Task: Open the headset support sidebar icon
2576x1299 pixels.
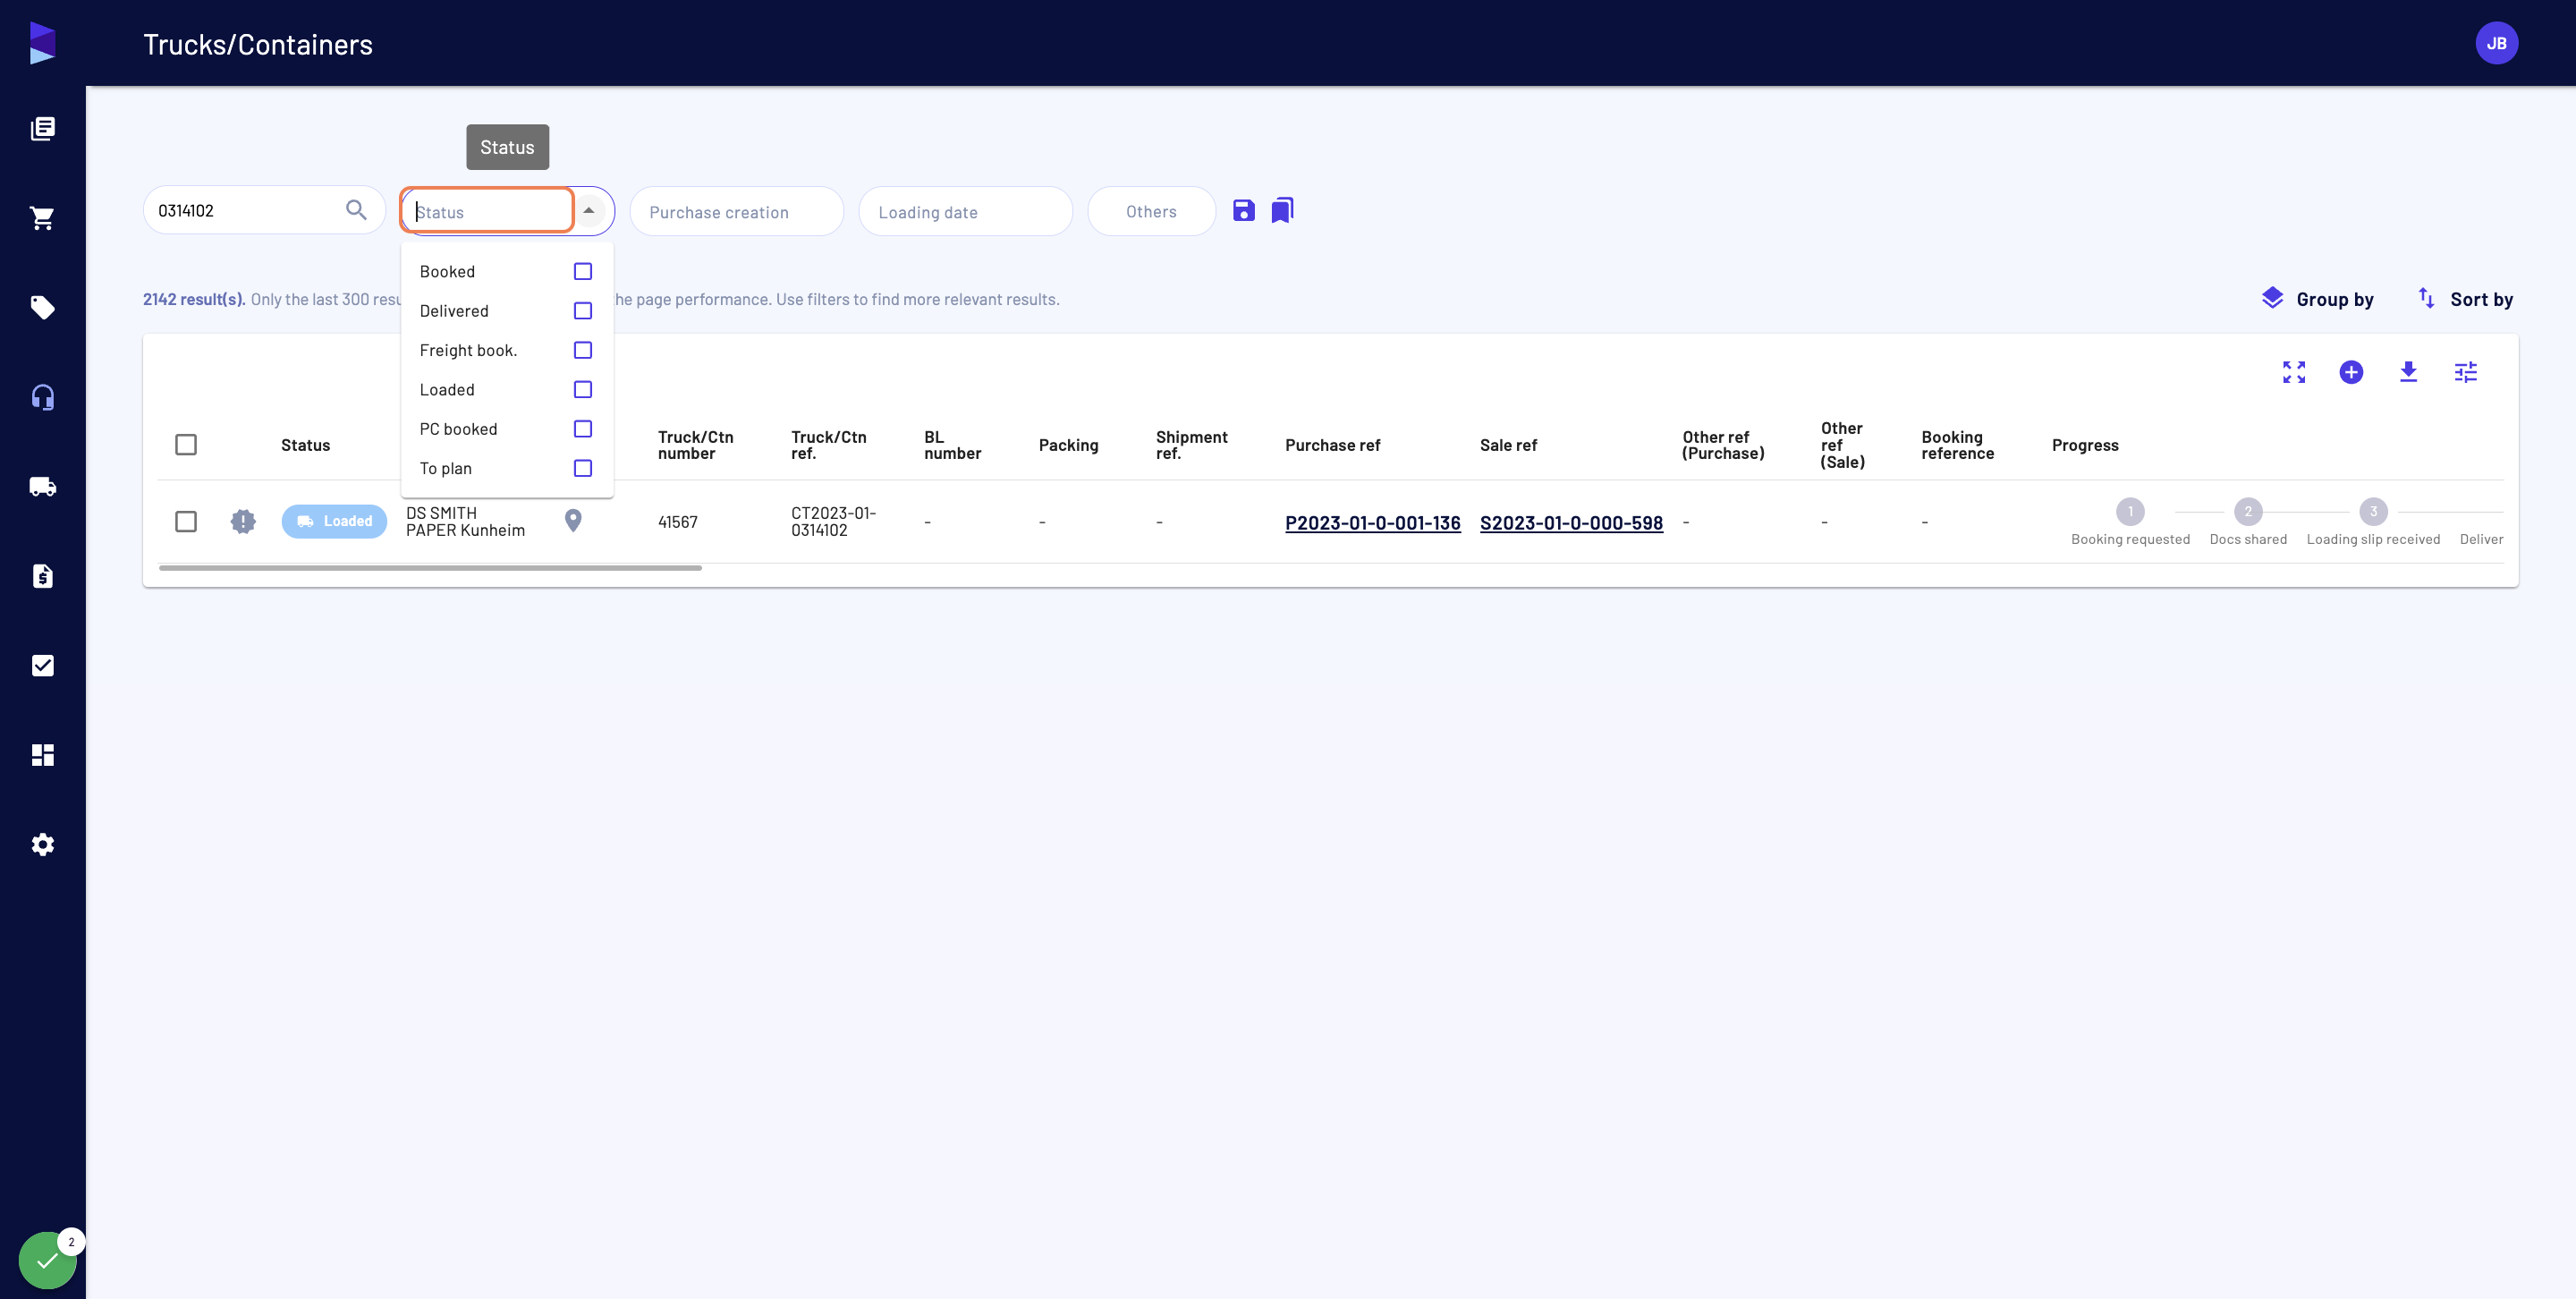Action: (42, 397)
